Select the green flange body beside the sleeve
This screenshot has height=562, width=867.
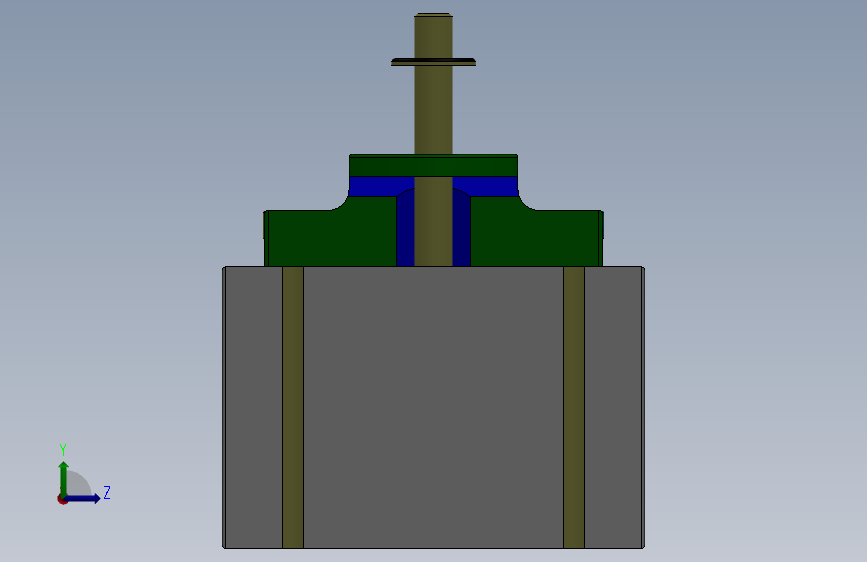332,238
